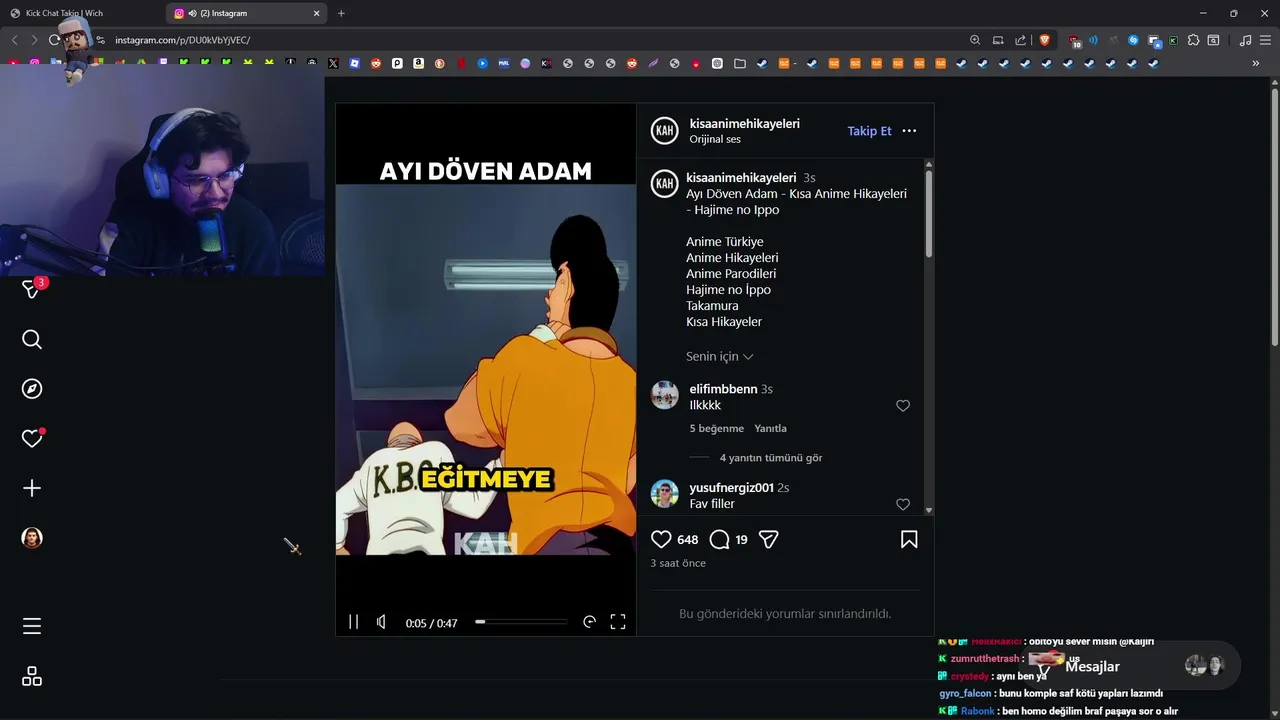Open the Explore compass icon
Image resolution: width=1280 pixels, height=720 pixels.
(x=32, y=389)
